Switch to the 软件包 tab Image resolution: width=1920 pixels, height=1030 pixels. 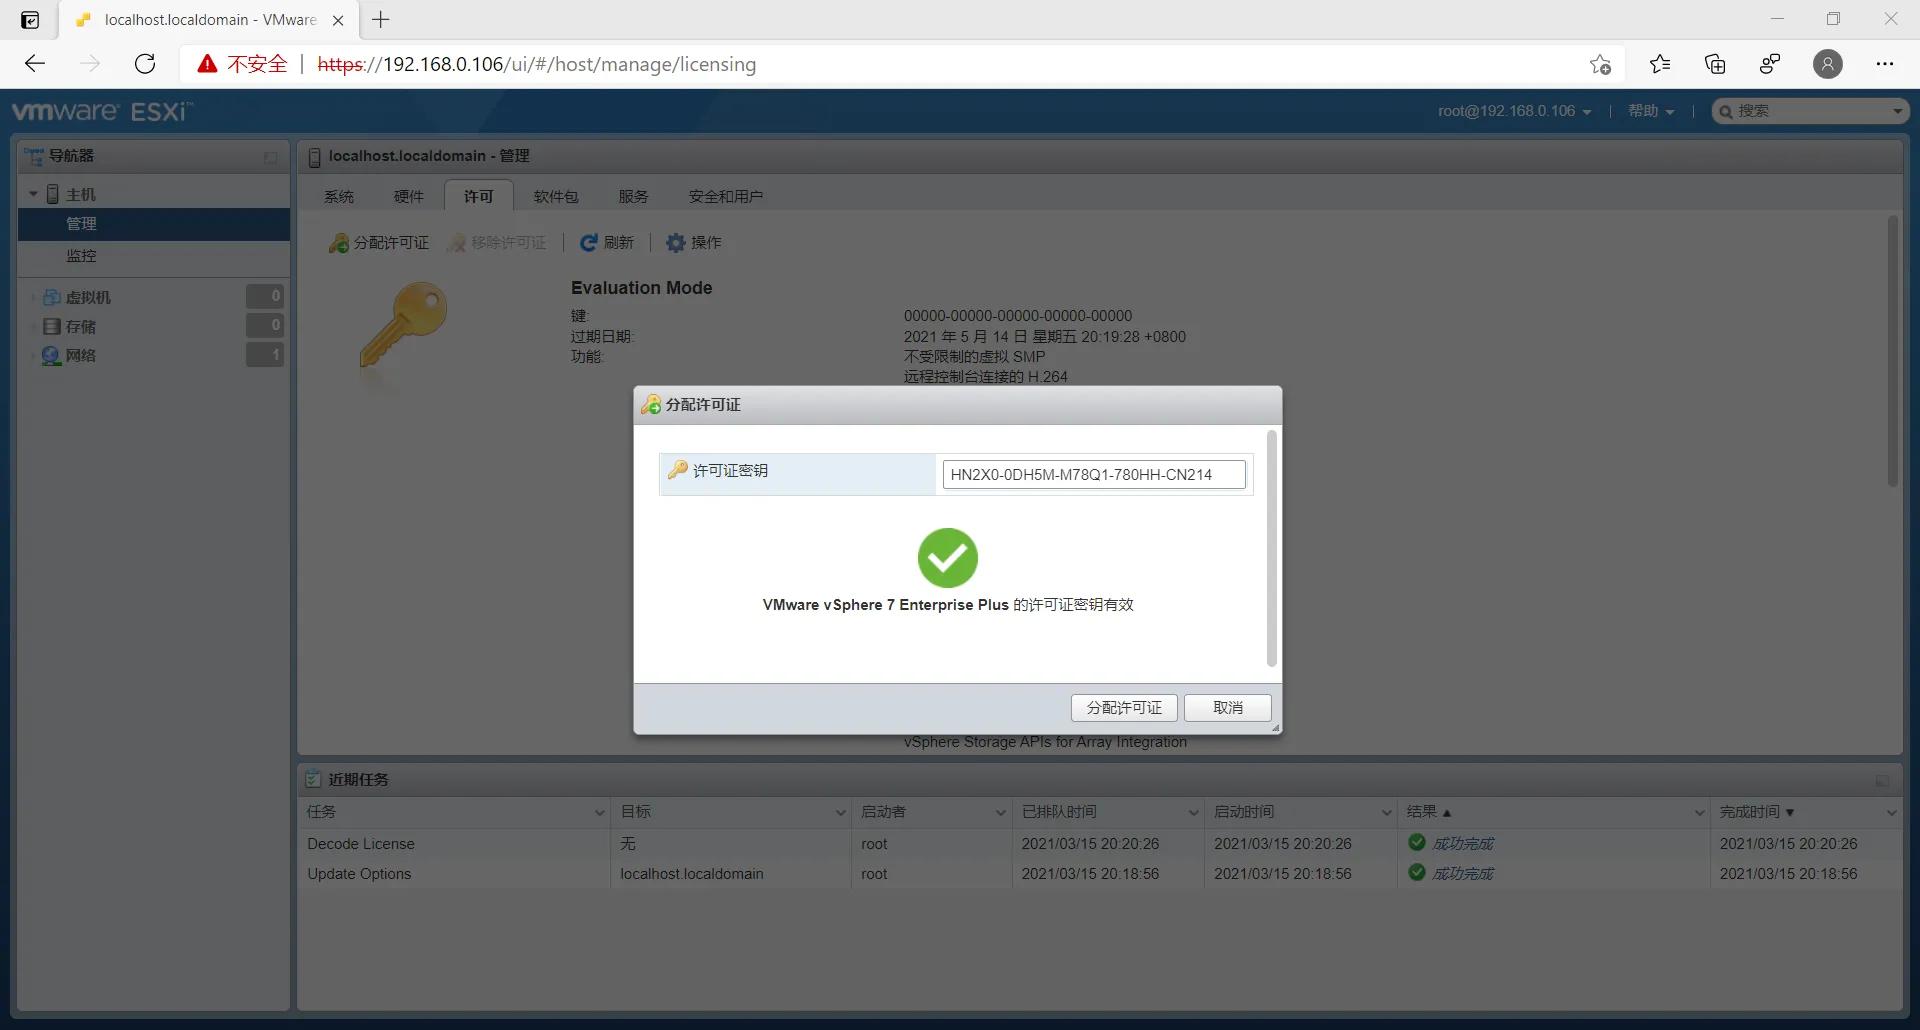(x=556, y=196)
